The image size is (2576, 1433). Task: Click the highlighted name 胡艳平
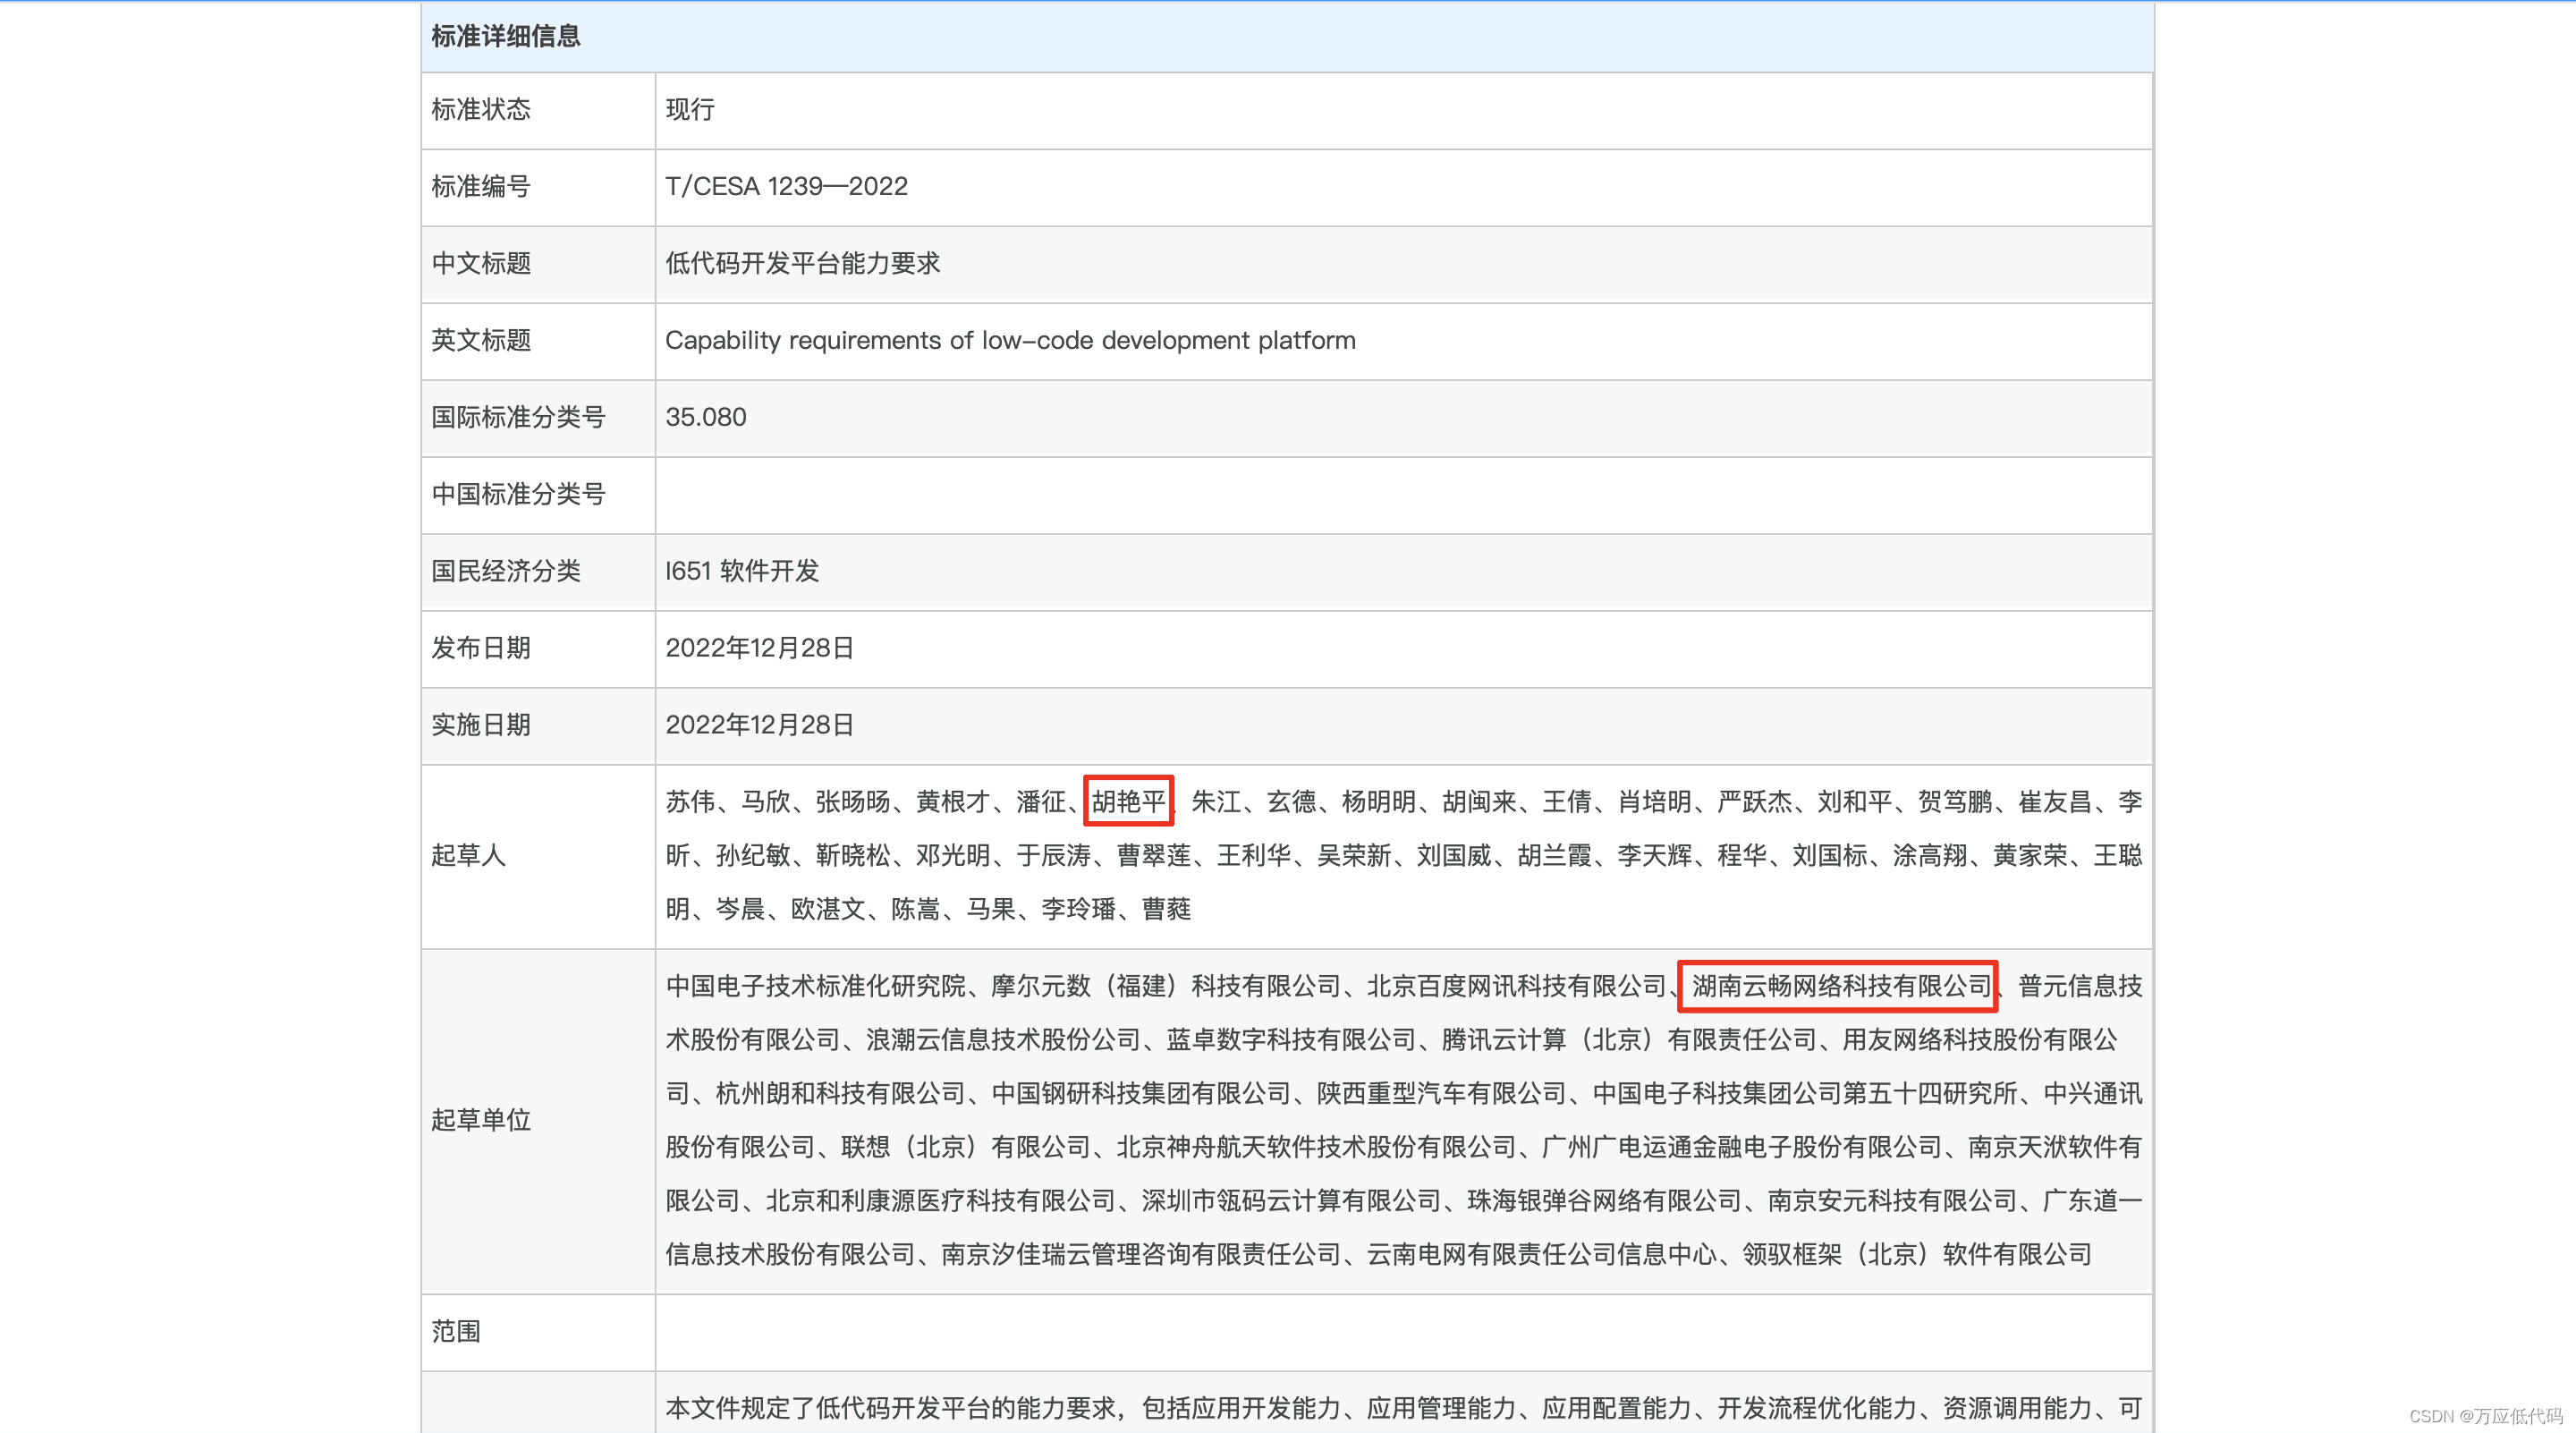coord(1128,801)
